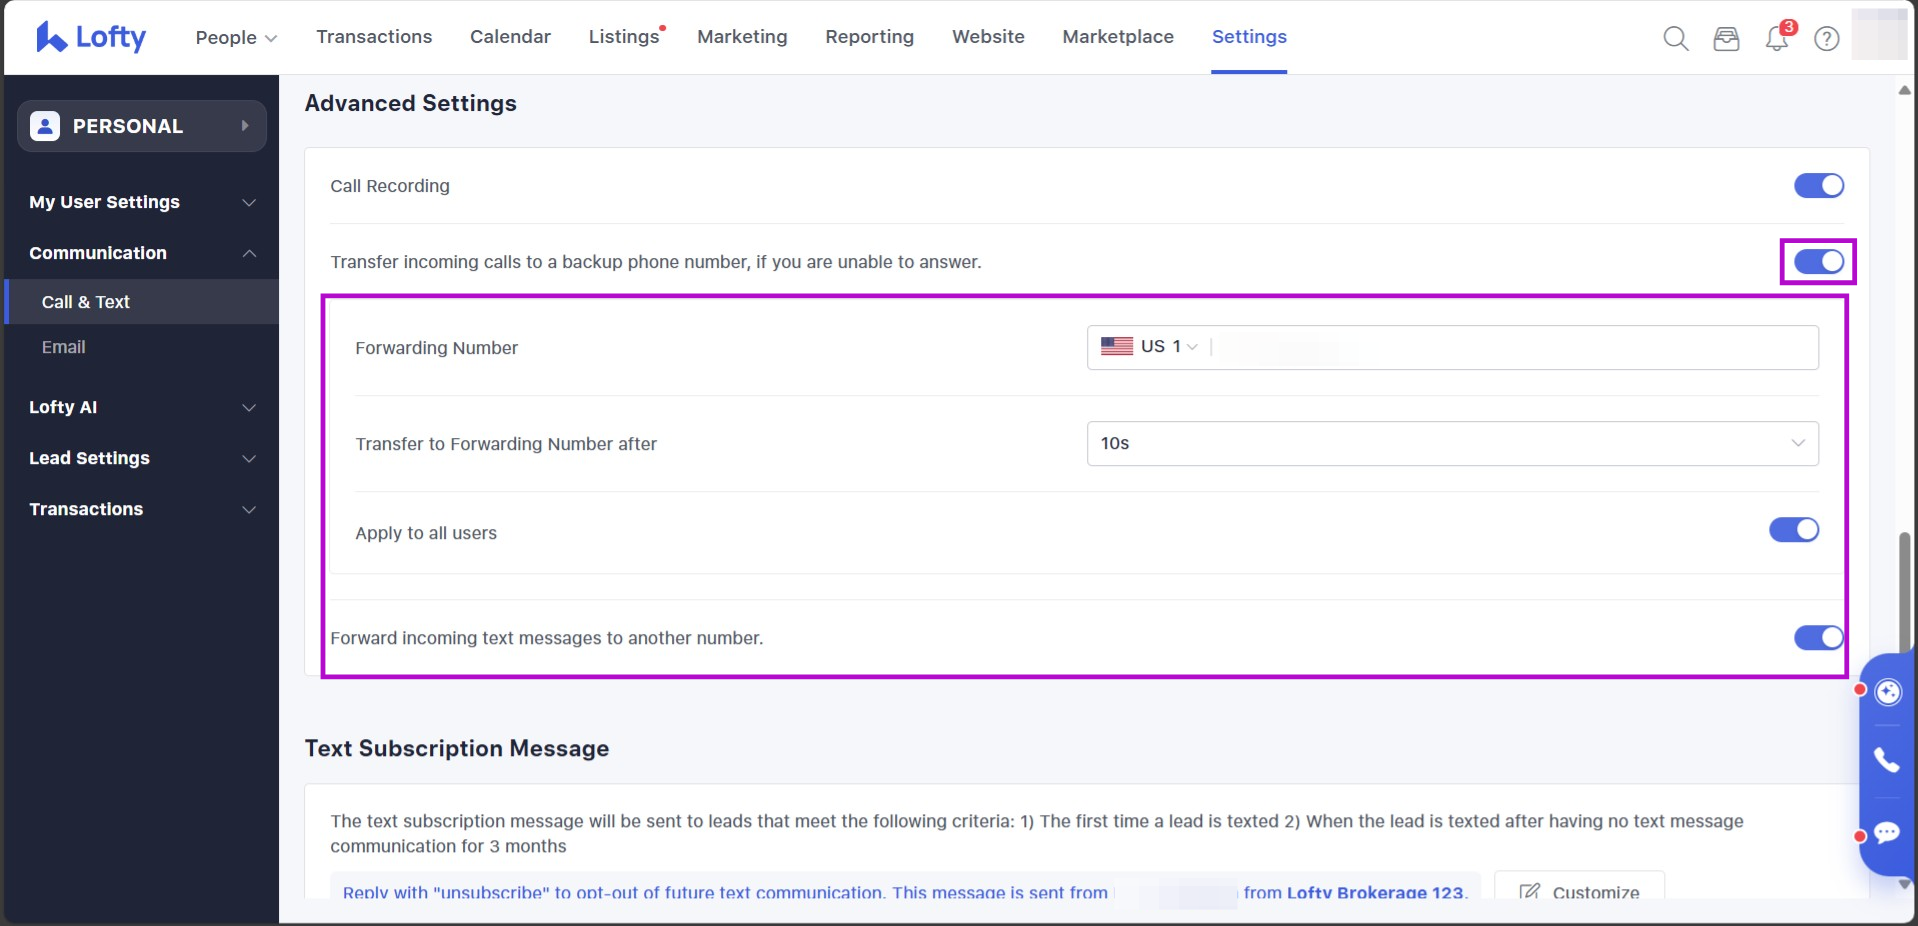This screenshot has width=1918, height=926.
Task: Click the Customize button
Action: click(1579, 890)
